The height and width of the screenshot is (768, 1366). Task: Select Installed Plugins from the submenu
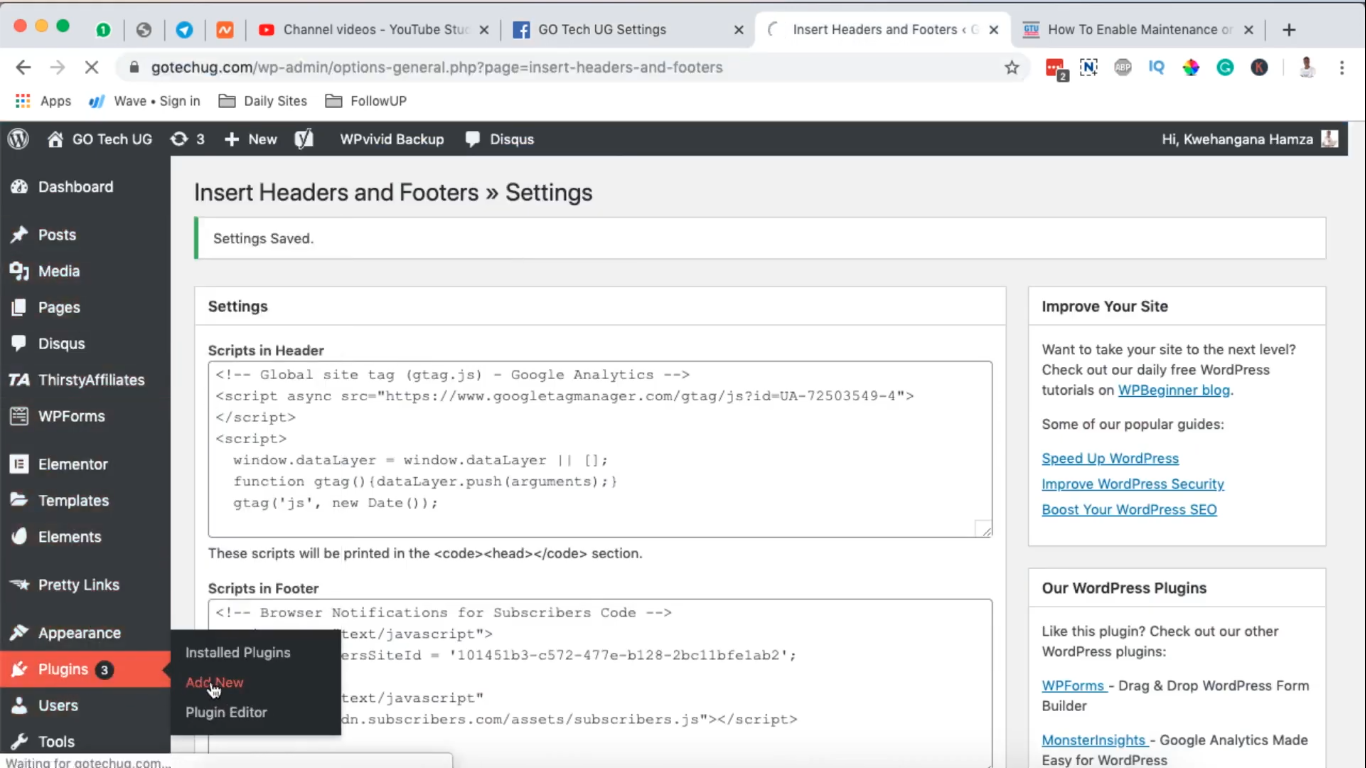[x=238, y=652]
